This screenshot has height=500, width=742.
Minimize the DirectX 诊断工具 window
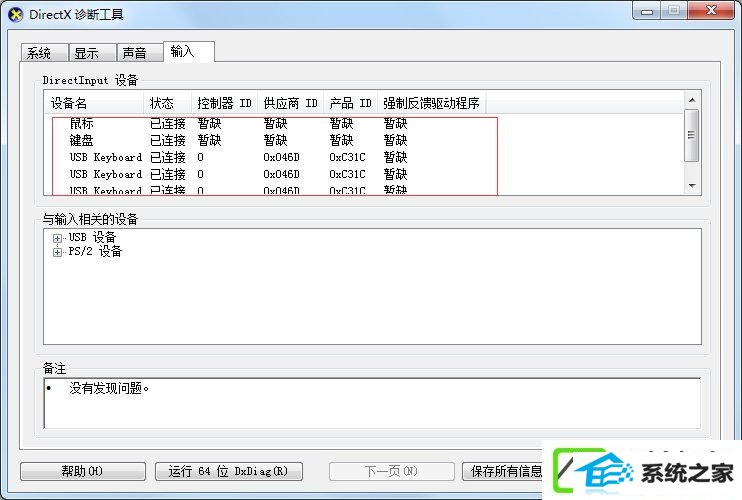click(647, 11)
